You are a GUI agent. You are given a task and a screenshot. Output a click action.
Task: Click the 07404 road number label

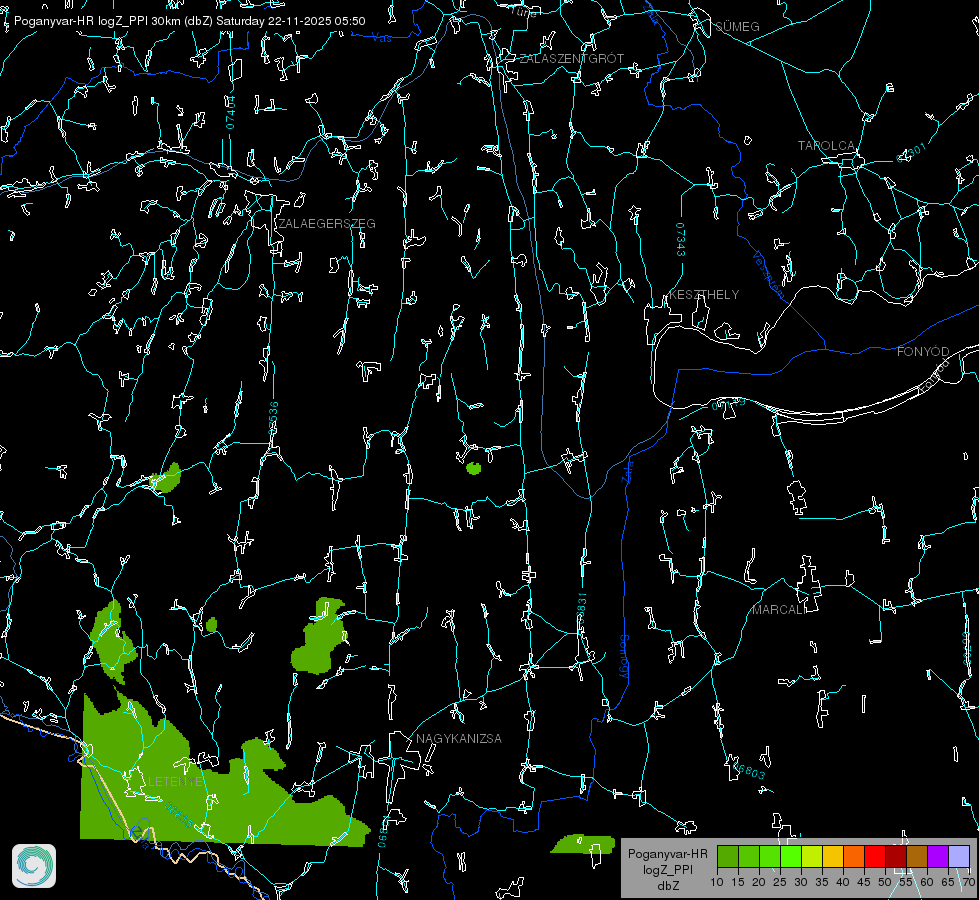pos(231,112)
